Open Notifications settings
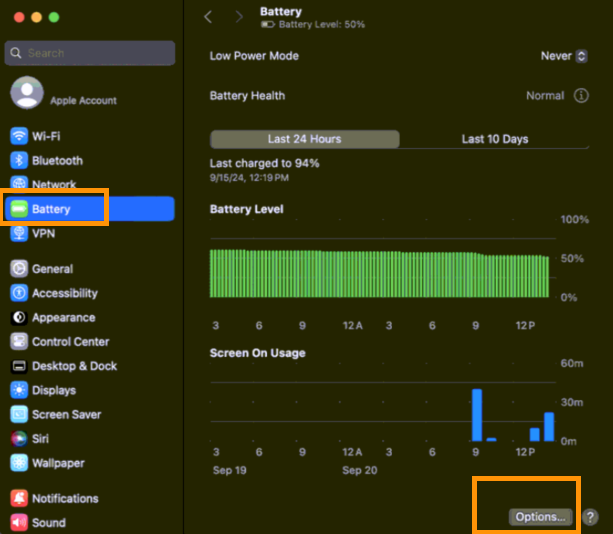The image size is (613, 534). (x=64, y=498)
